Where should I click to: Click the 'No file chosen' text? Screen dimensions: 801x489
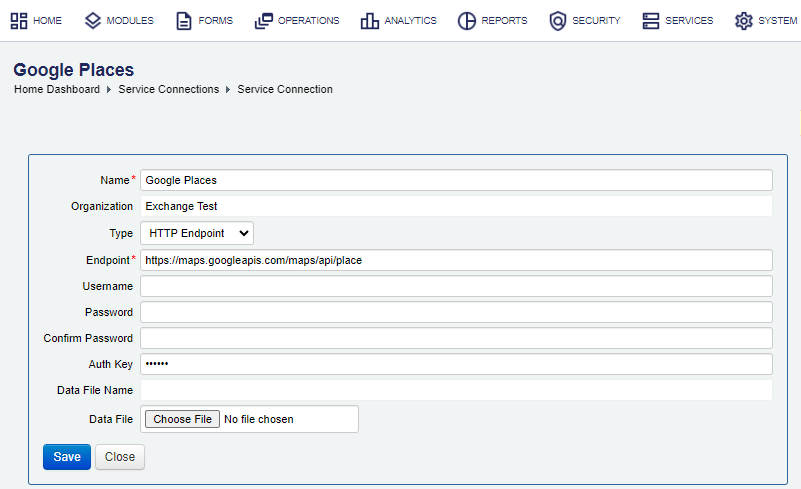258,419
